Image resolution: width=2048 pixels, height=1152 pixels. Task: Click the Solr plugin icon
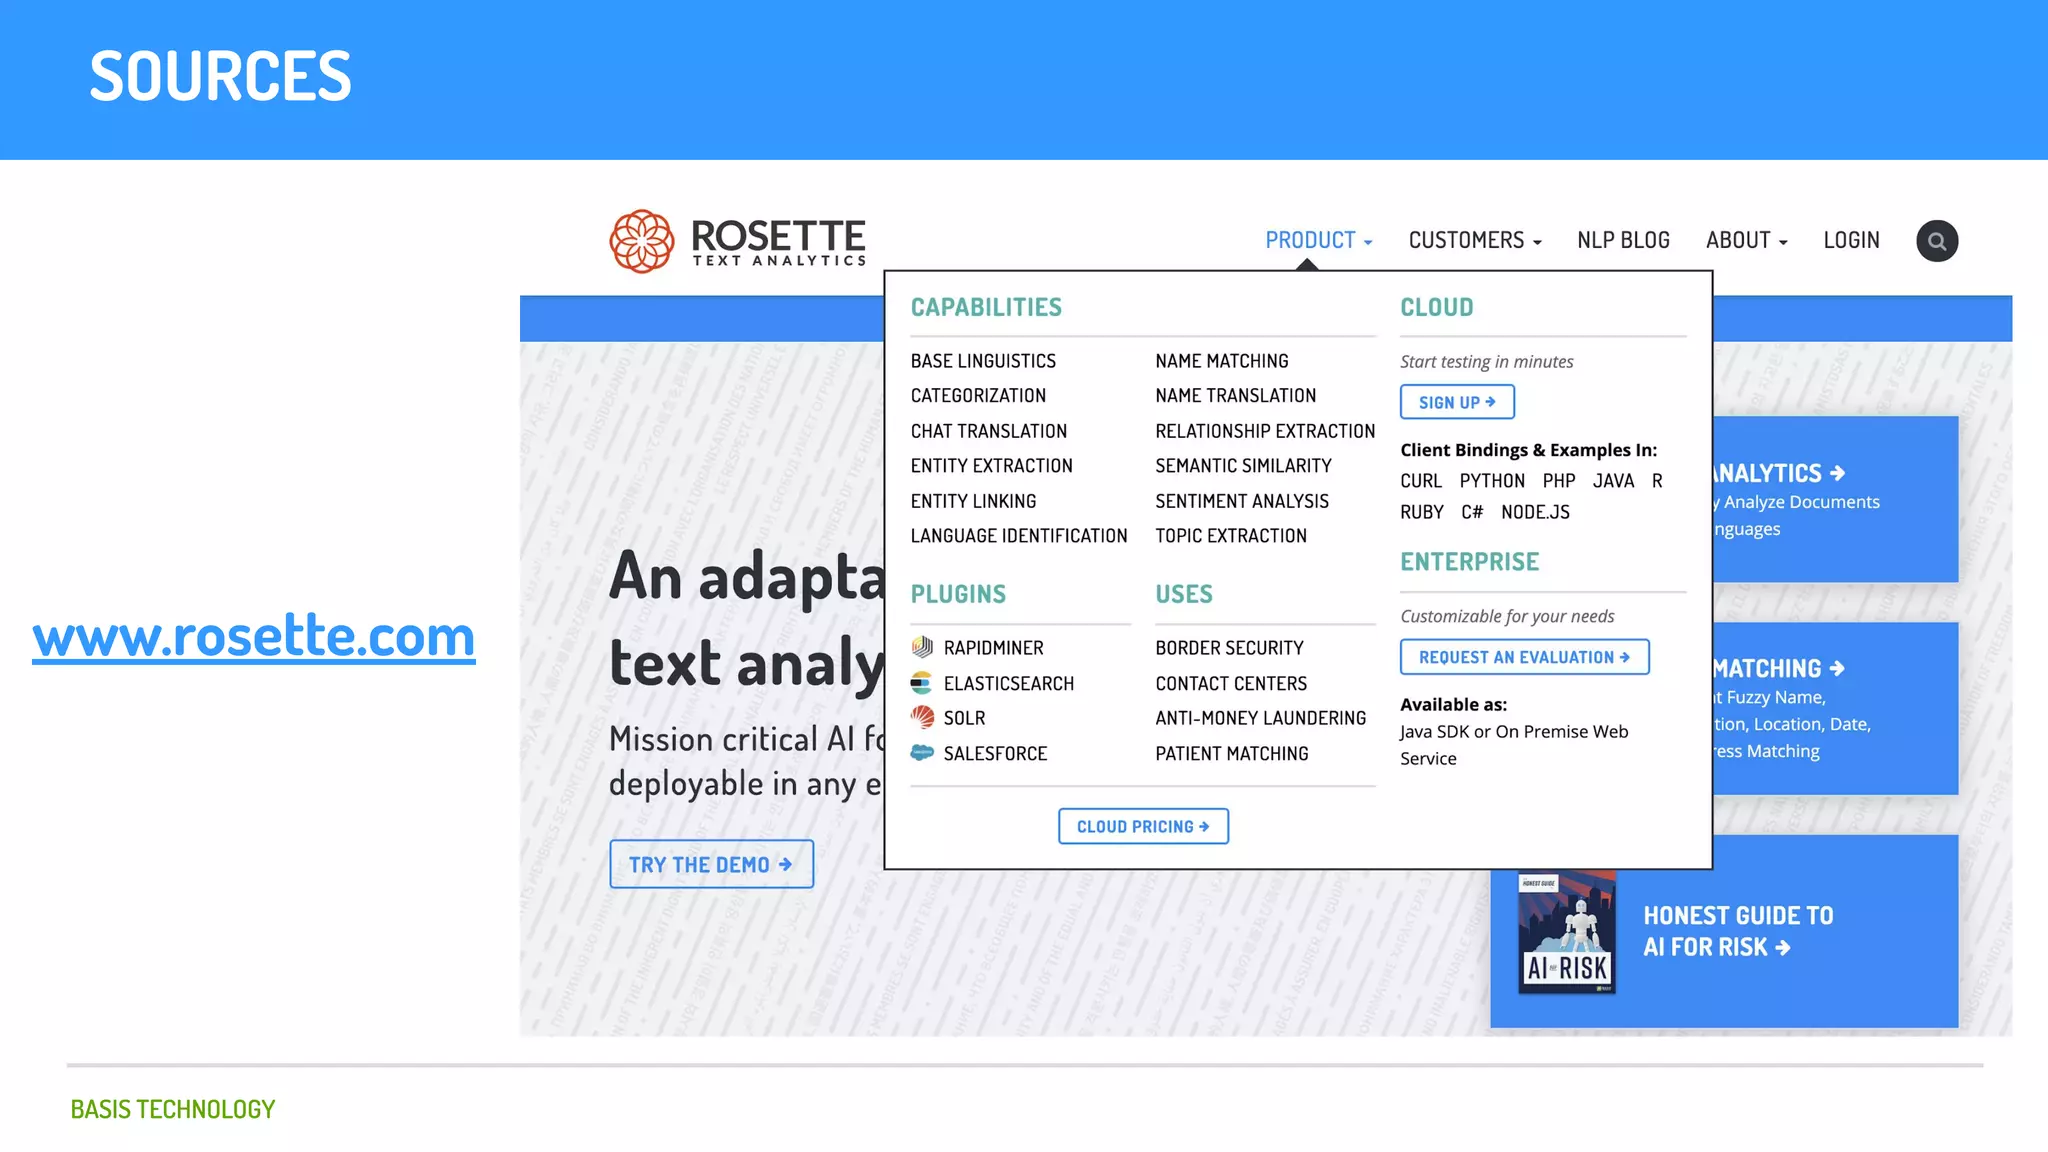click(922, 717)
